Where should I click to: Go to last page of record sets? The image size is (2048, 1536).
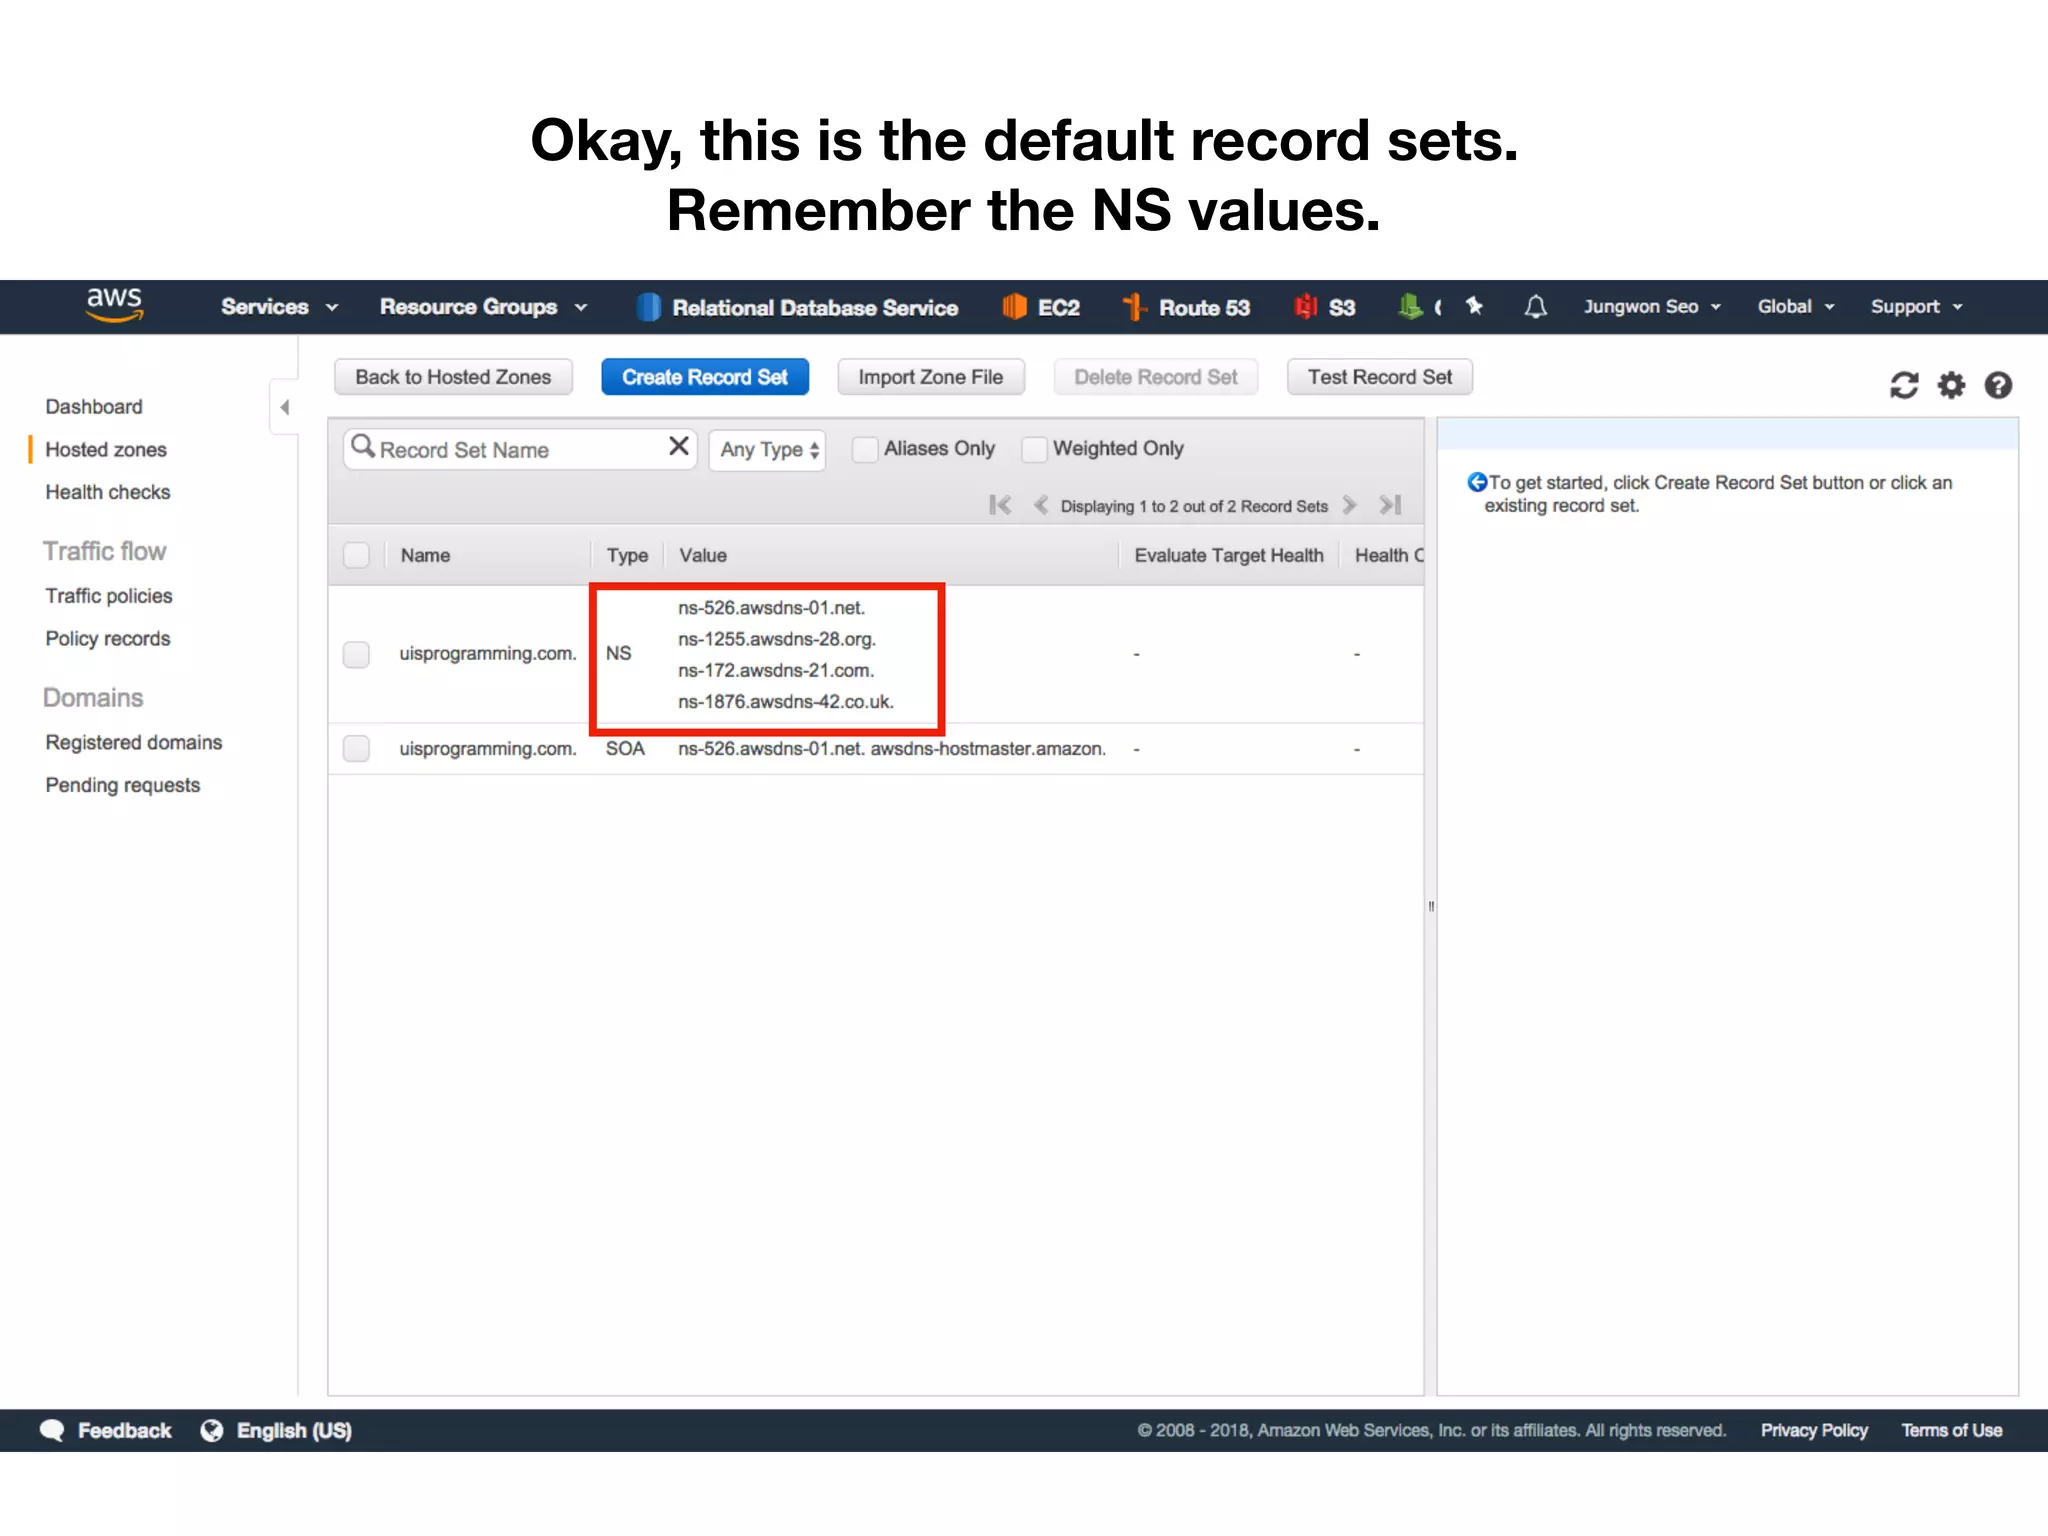[1390, 505]
